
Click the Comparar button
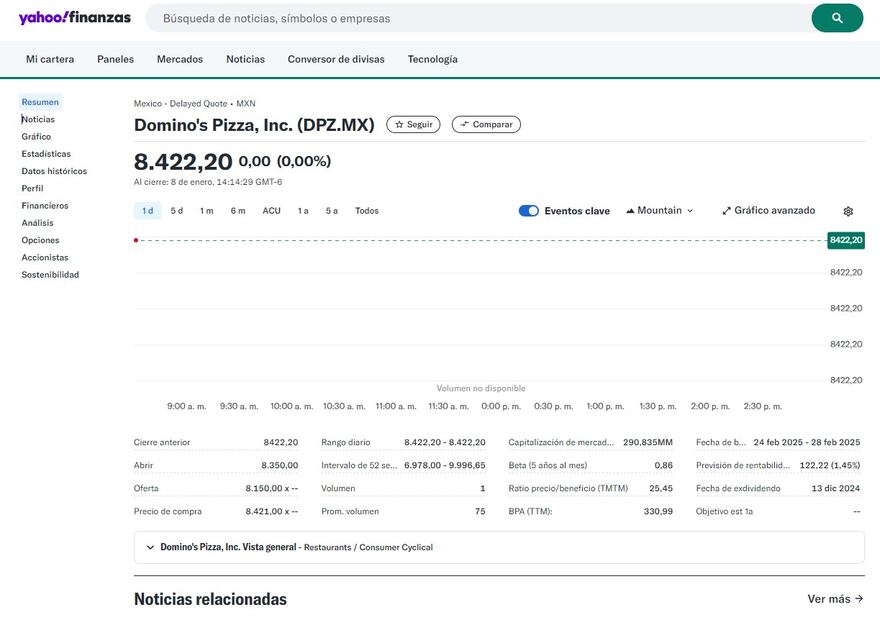pyautogui.click(x=486, y=125)
